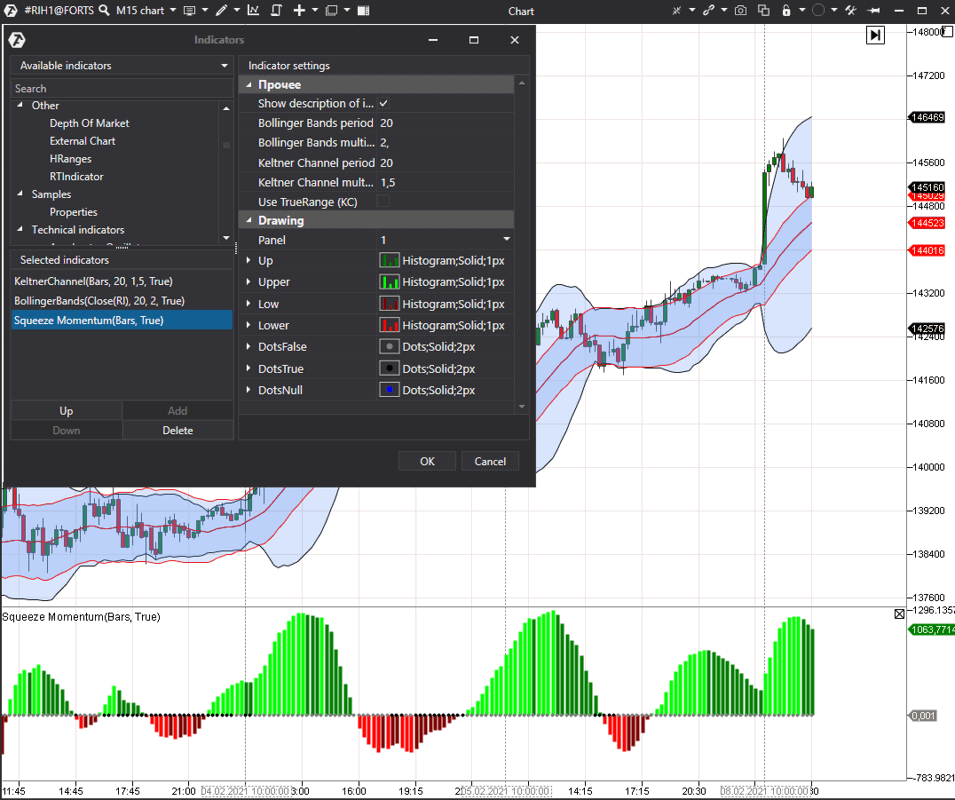Image resolution: width=955 pixels, height=800 pixels.
Task: Click the OK button
Action: [427, 461]
